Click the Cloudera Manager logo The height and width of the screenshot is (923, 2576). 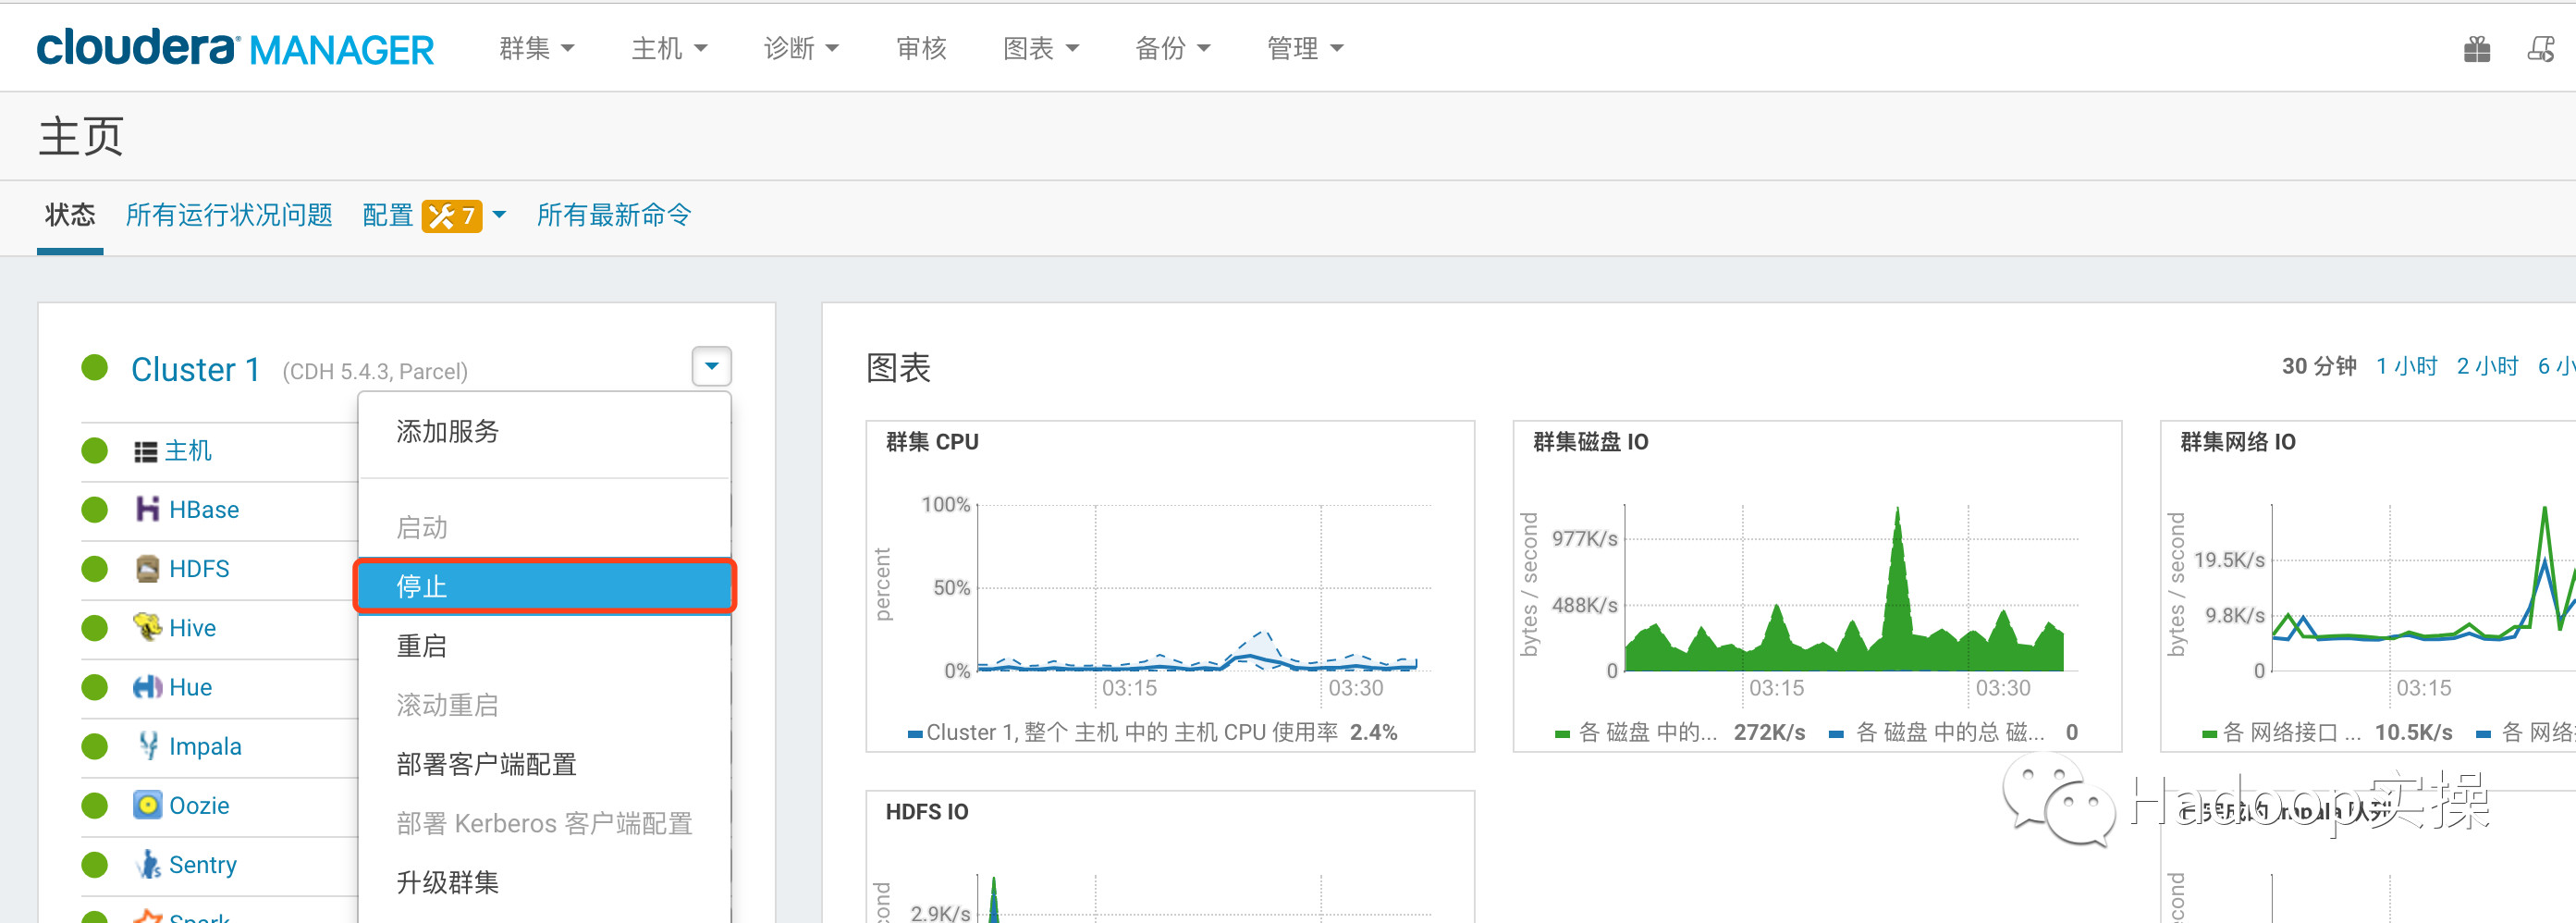[235, 47]
